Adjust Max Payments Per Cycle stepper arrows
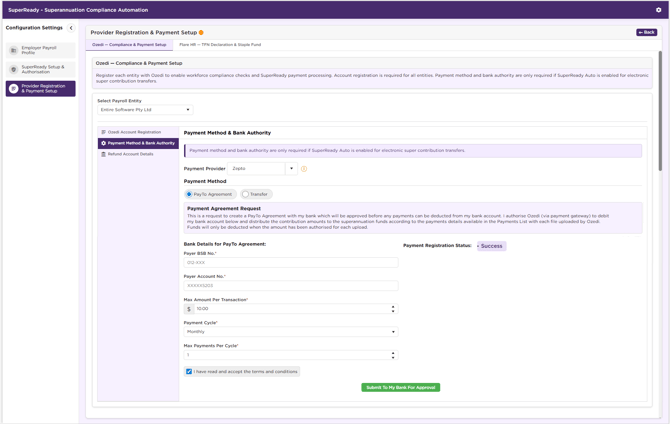Screen dimensions: 670x424 [x=393, y=355]
